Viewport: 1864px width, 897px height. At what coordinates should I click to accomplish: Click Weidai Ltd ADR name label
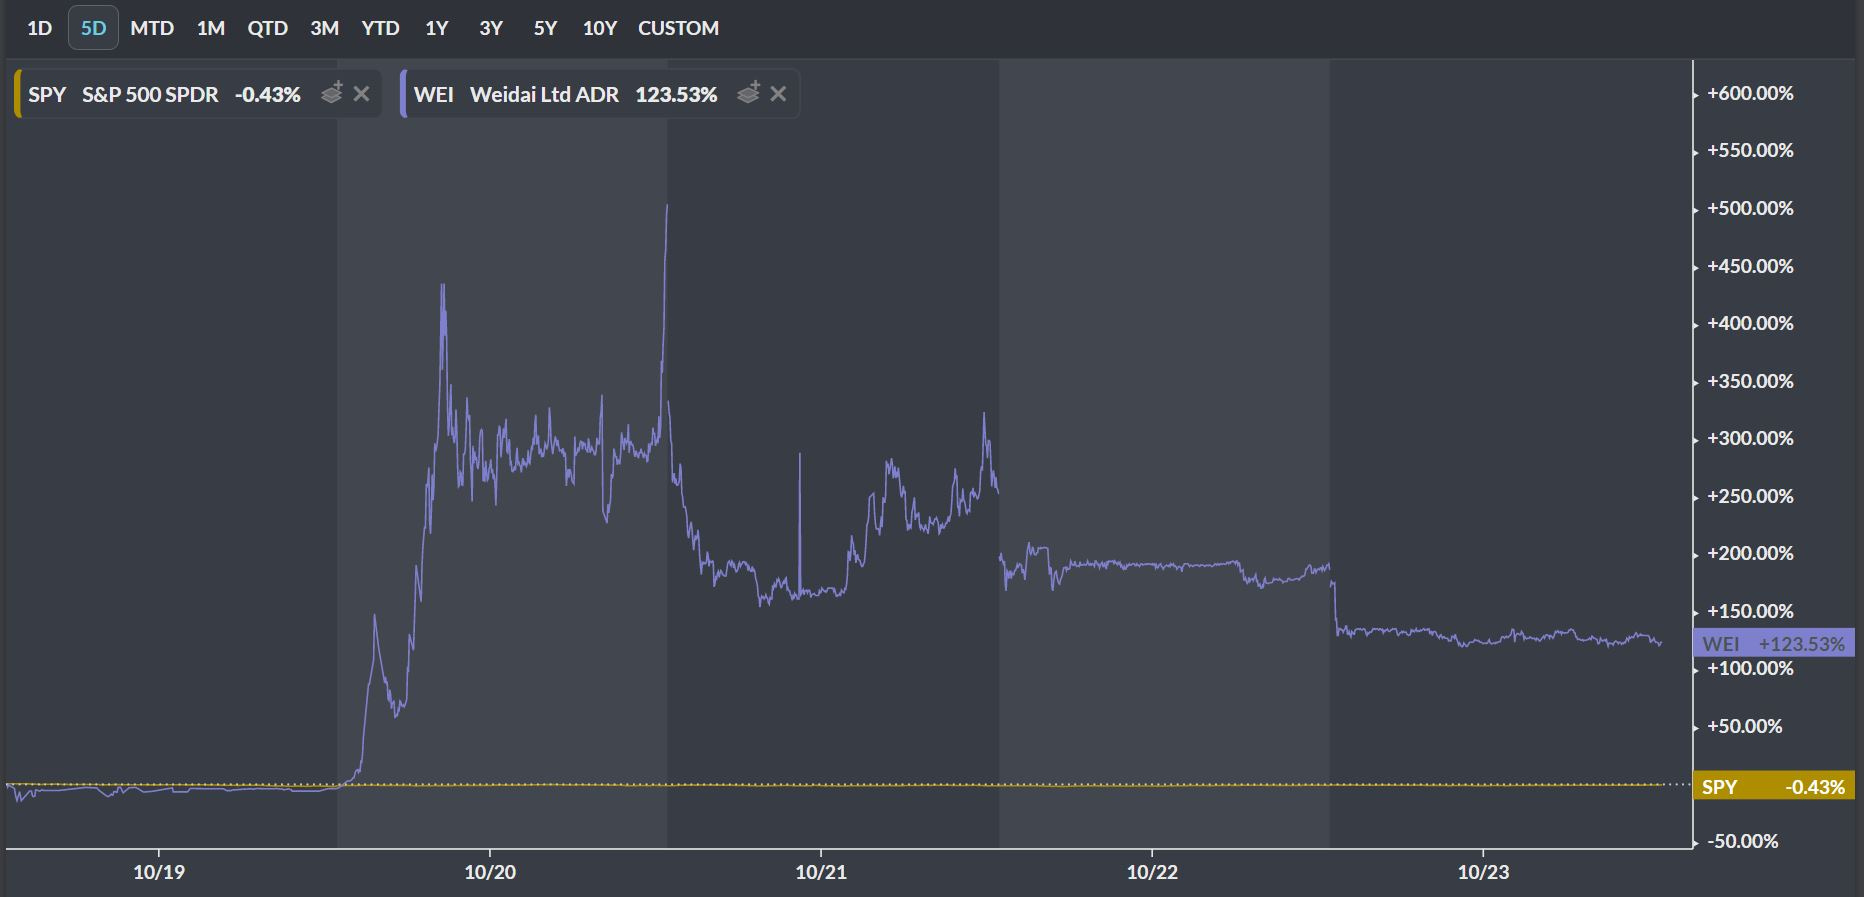(x=544, y=94)
